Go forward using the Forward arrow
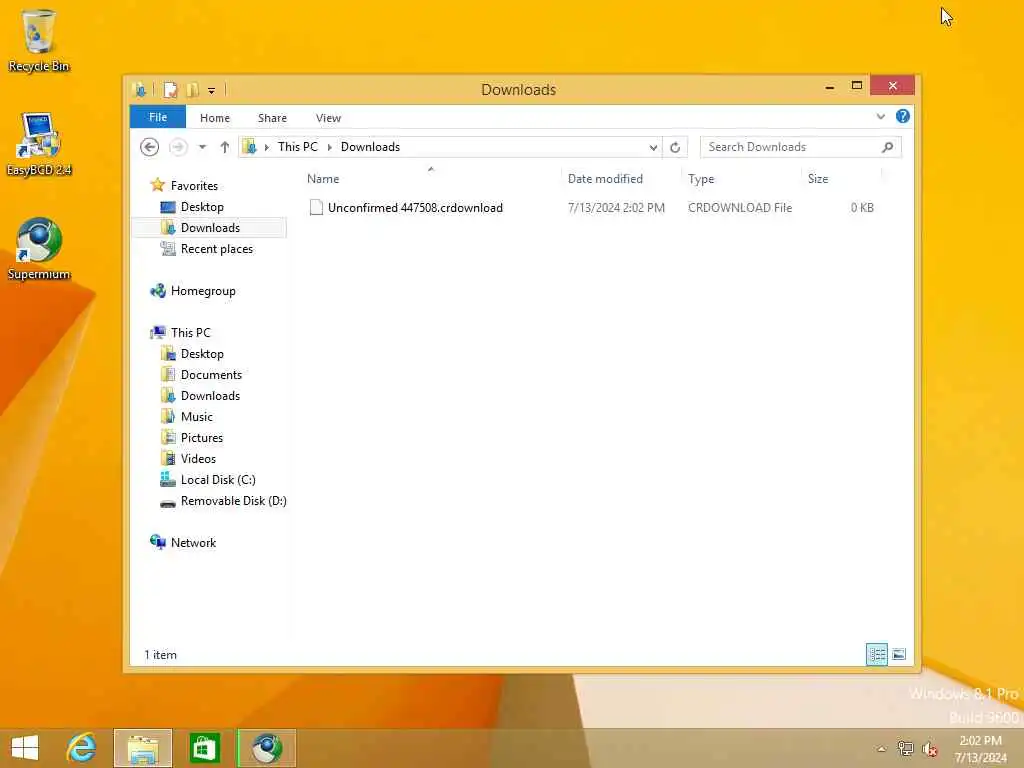The image size is (1024, 768). pos(178,147)
